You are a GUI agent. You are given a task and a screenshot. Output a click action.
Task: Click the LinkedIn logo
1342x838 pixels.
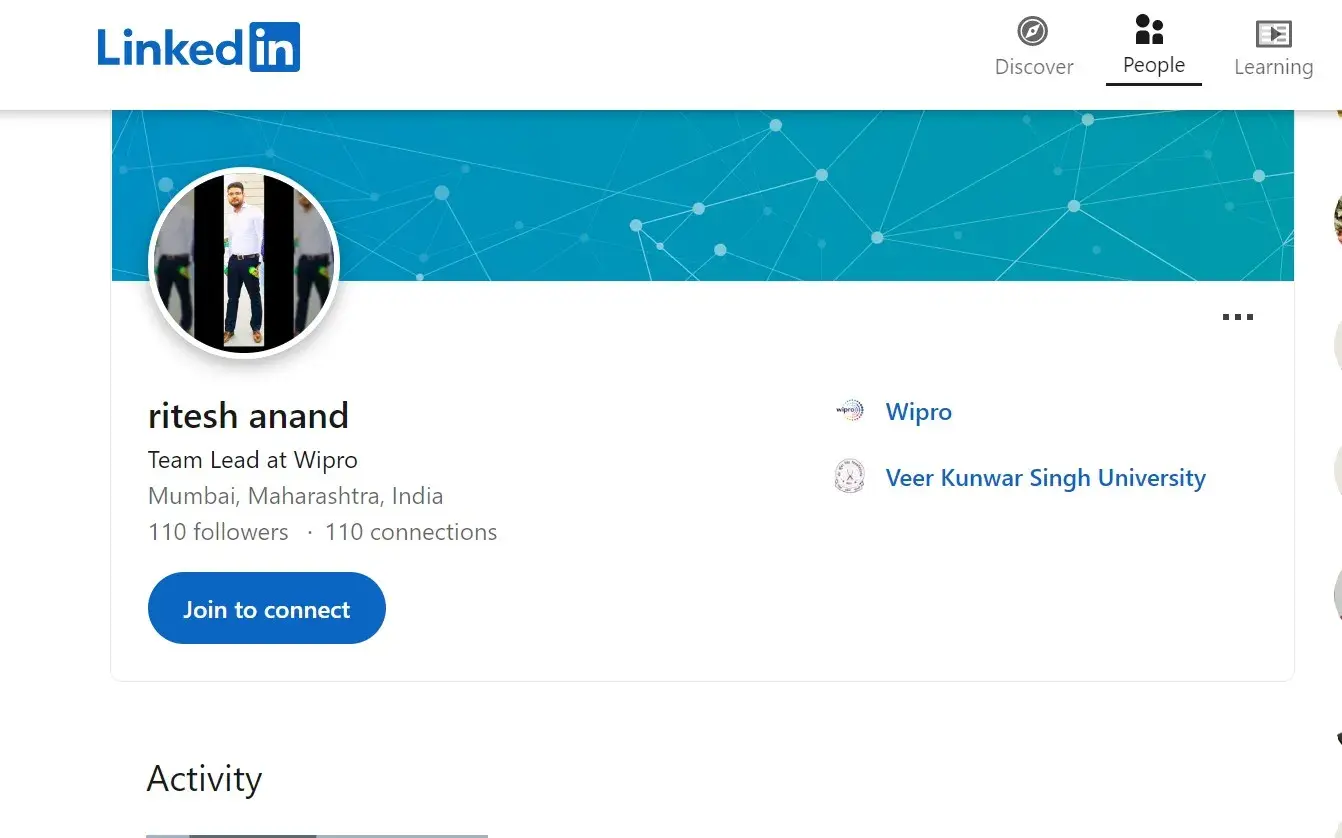click(198, 47)
